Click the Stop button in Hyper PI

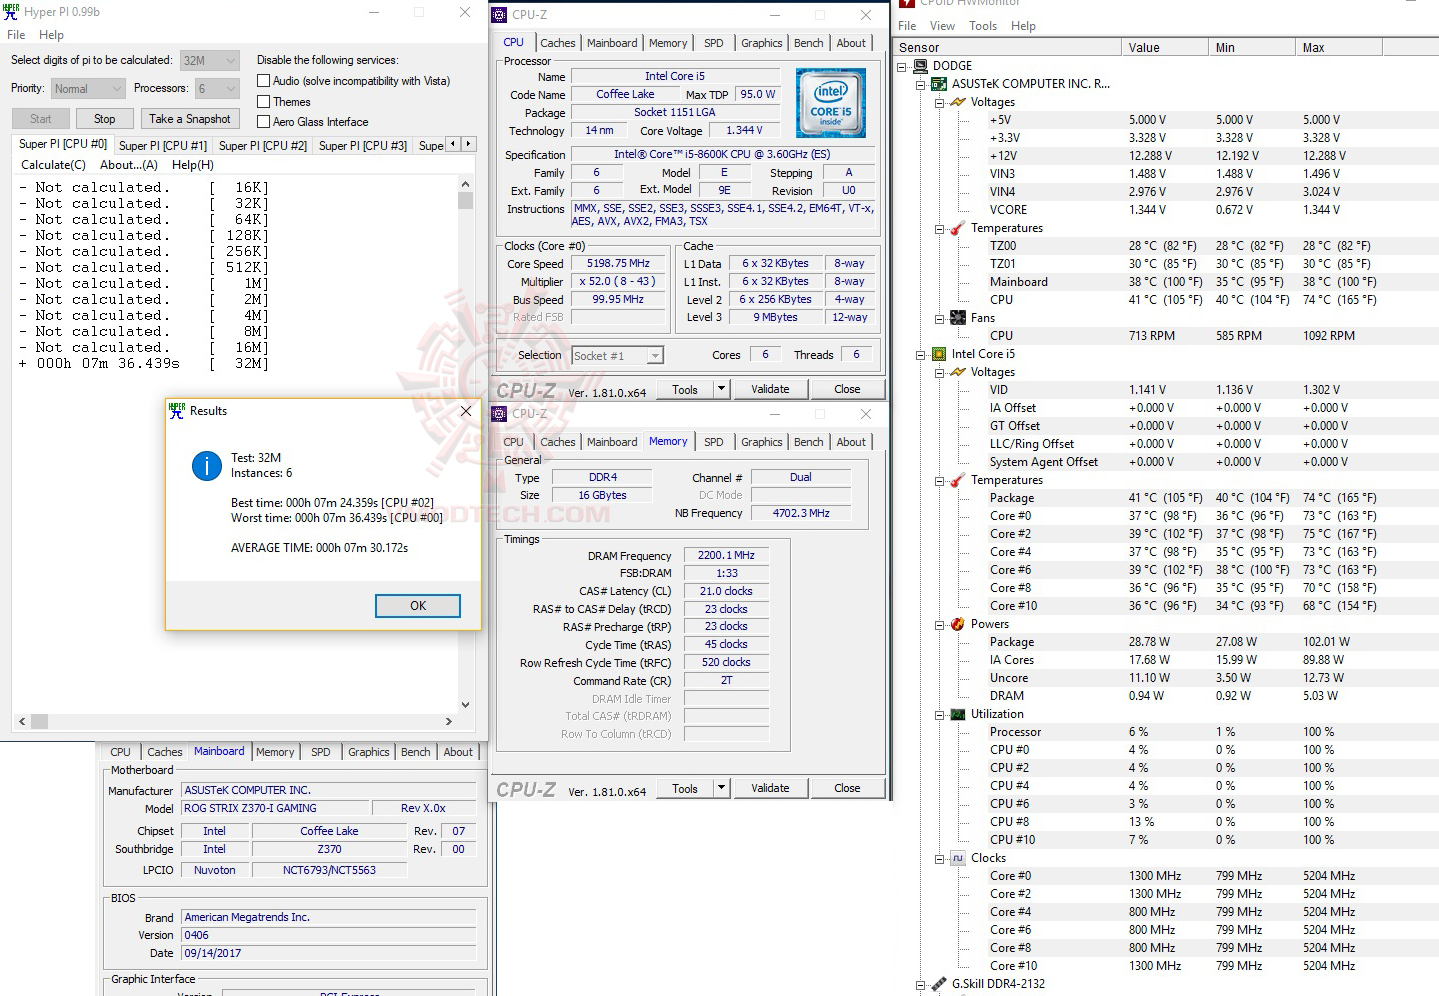(x=105, y=119)
